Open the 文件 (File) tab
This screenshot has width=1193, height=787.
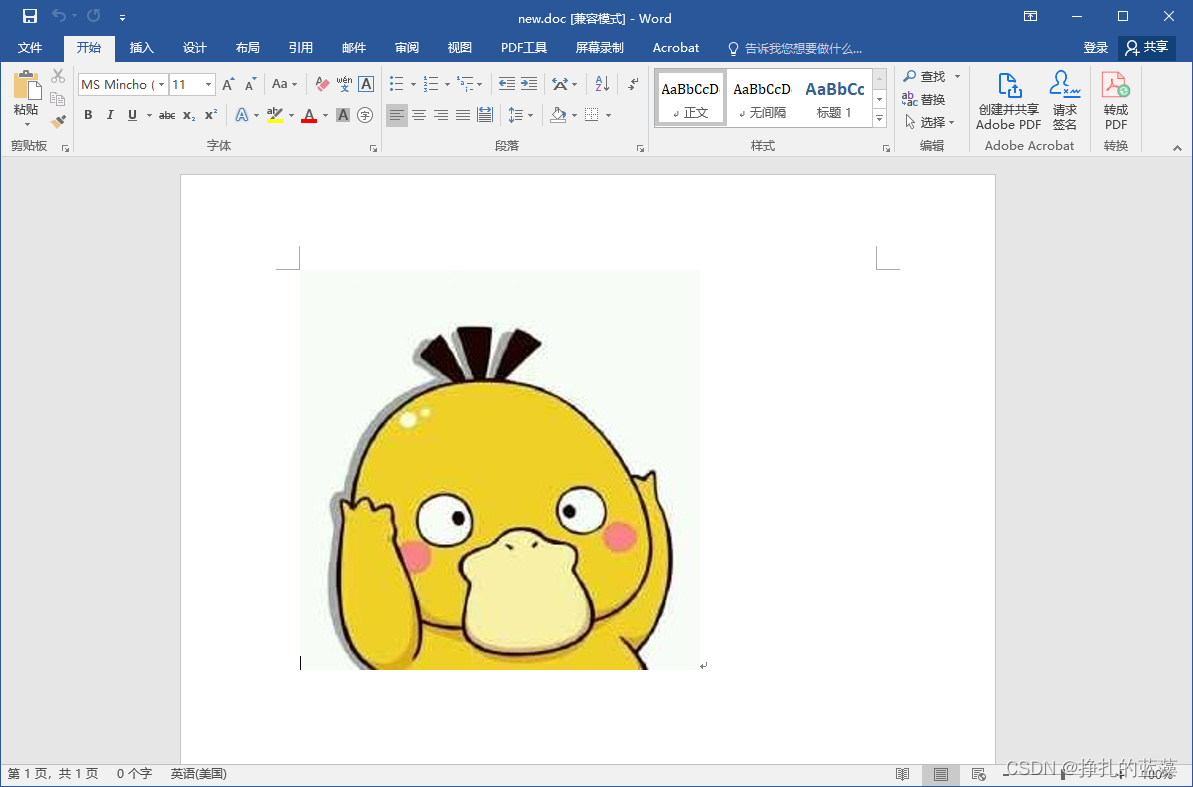(x=30, y=48)
